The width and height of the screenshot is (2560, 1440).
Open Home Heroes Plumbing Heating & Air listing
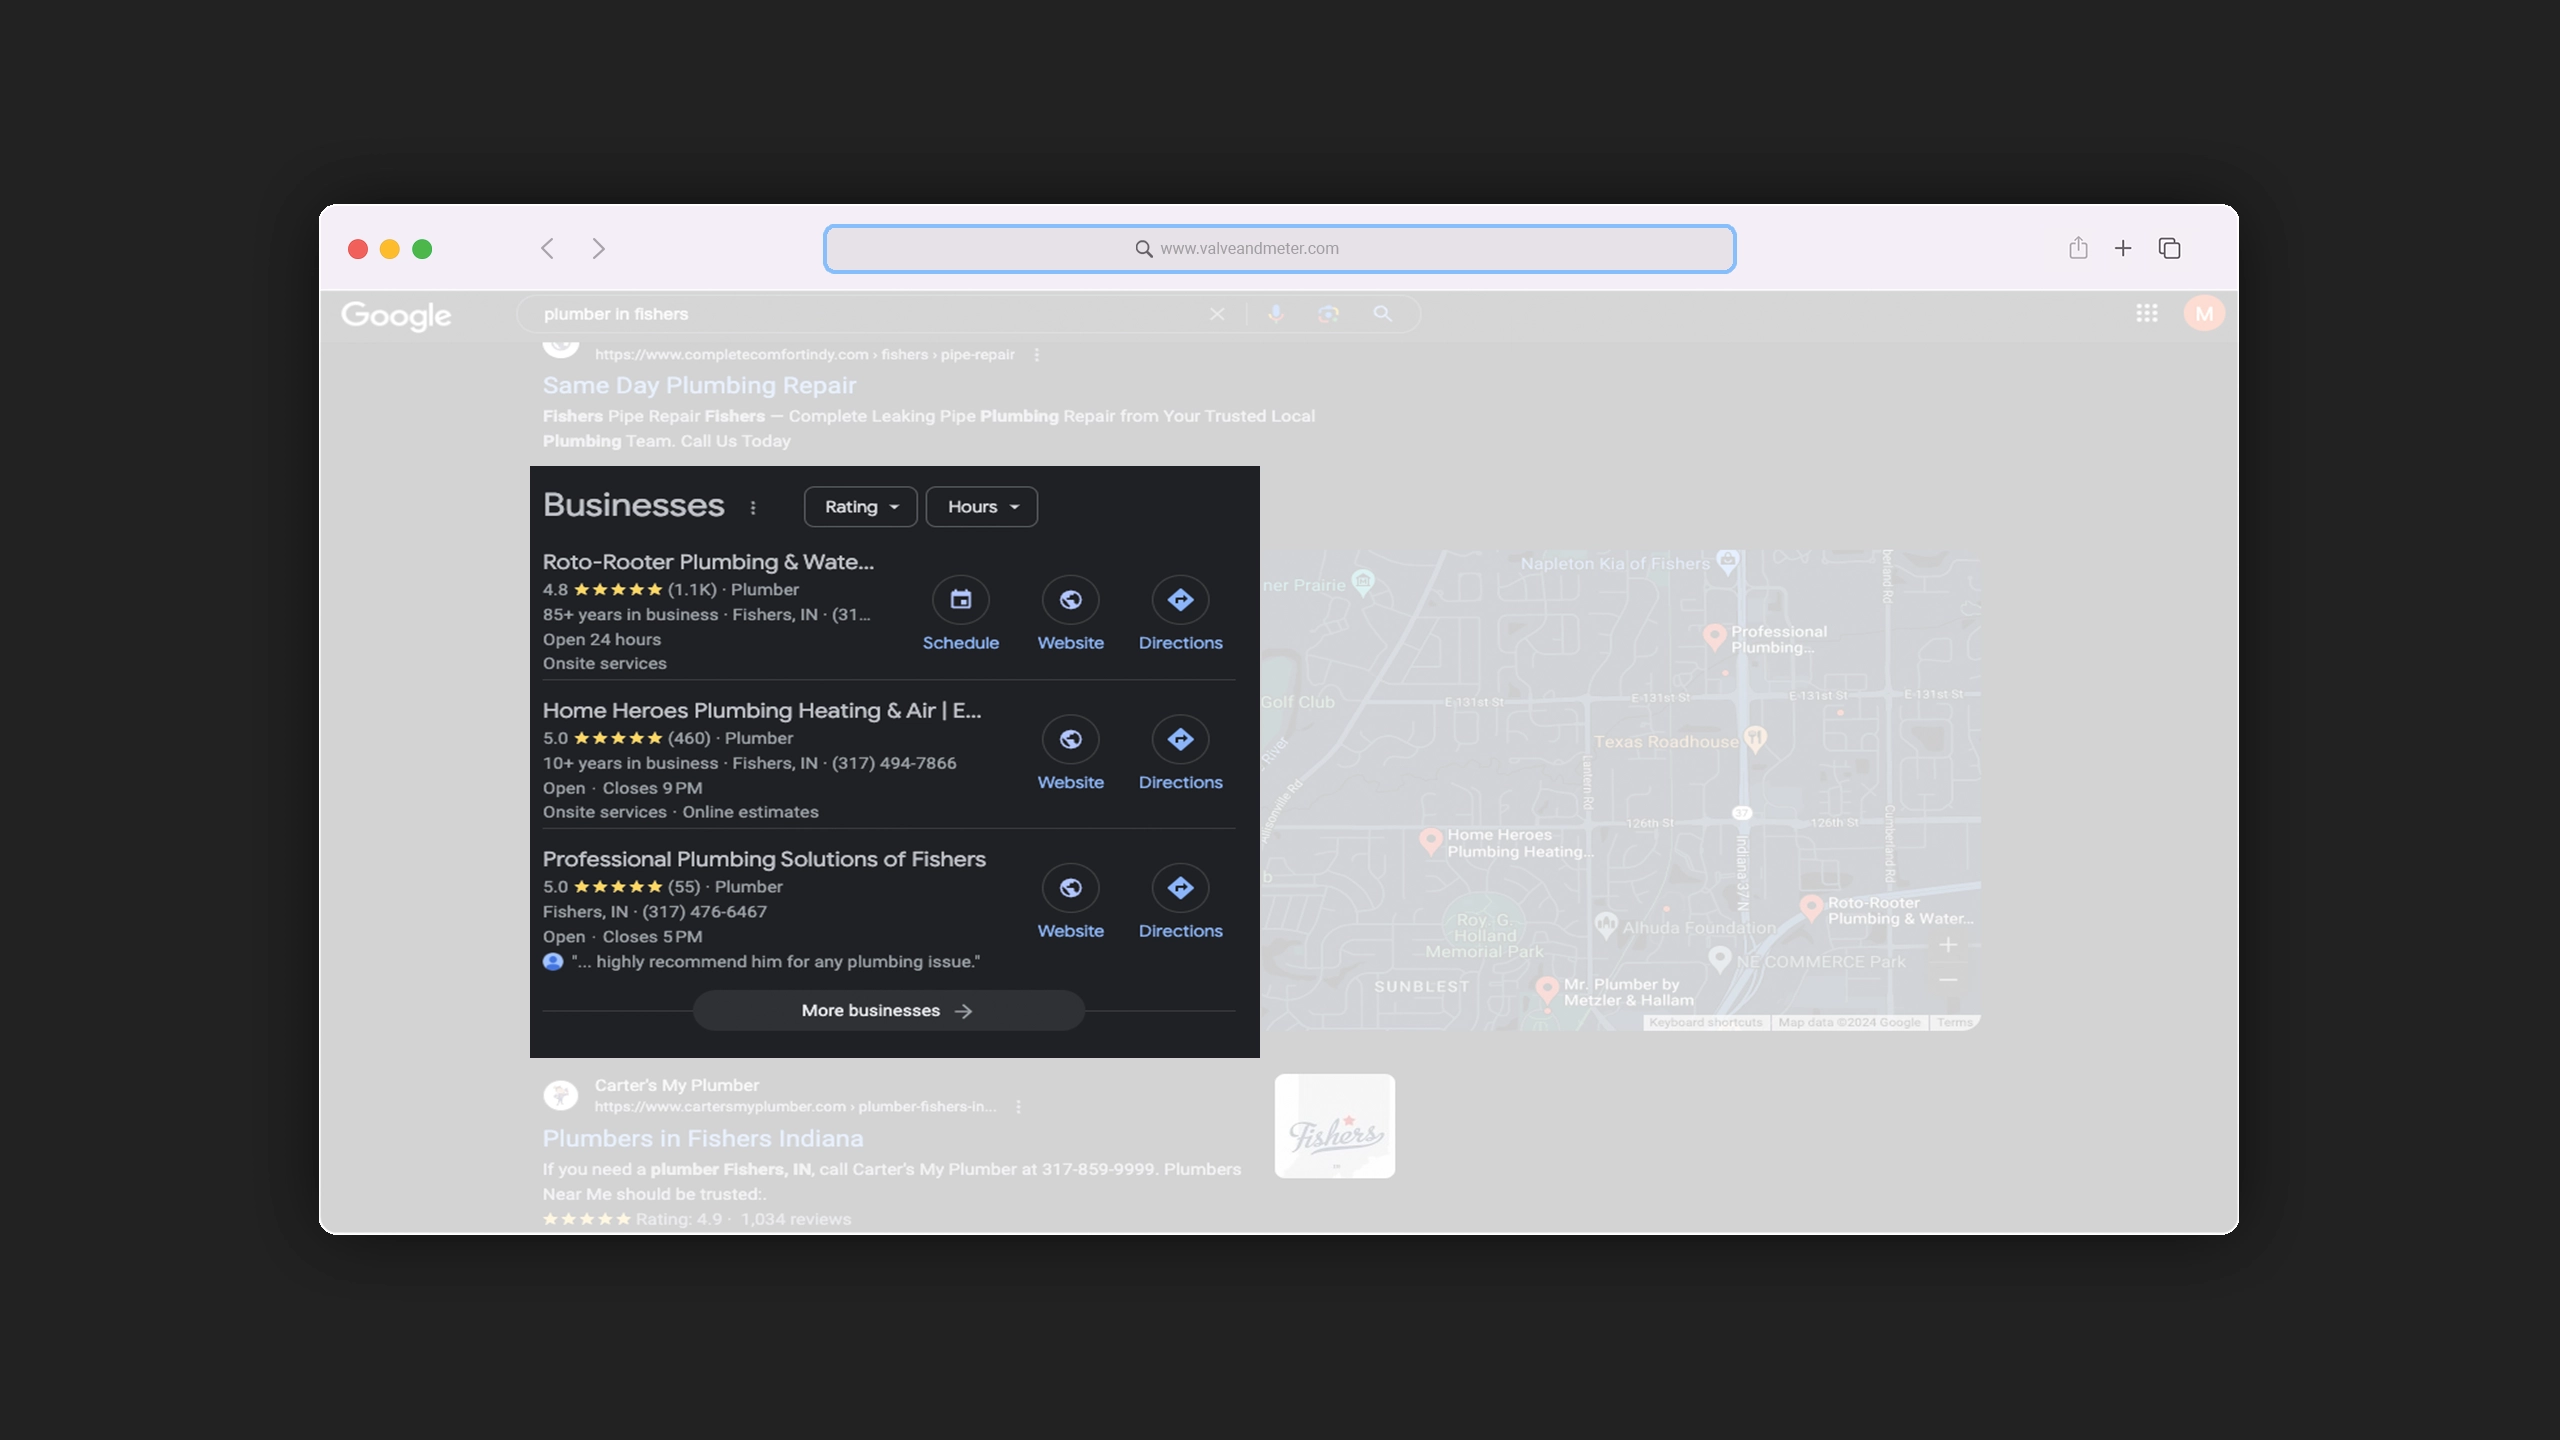click(762, 711)
